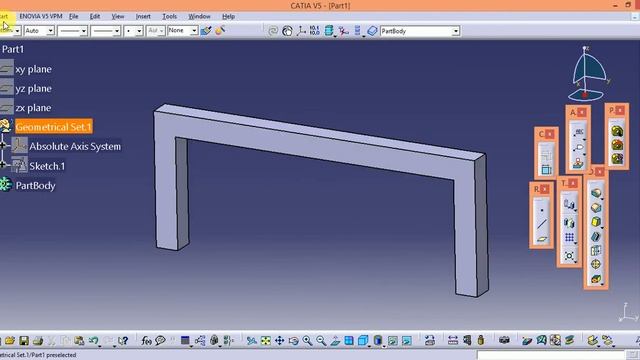The width and height of the screenshot is (640, 360).
Task: Select zx plane in the tree
Action: [x=33, y=108]
